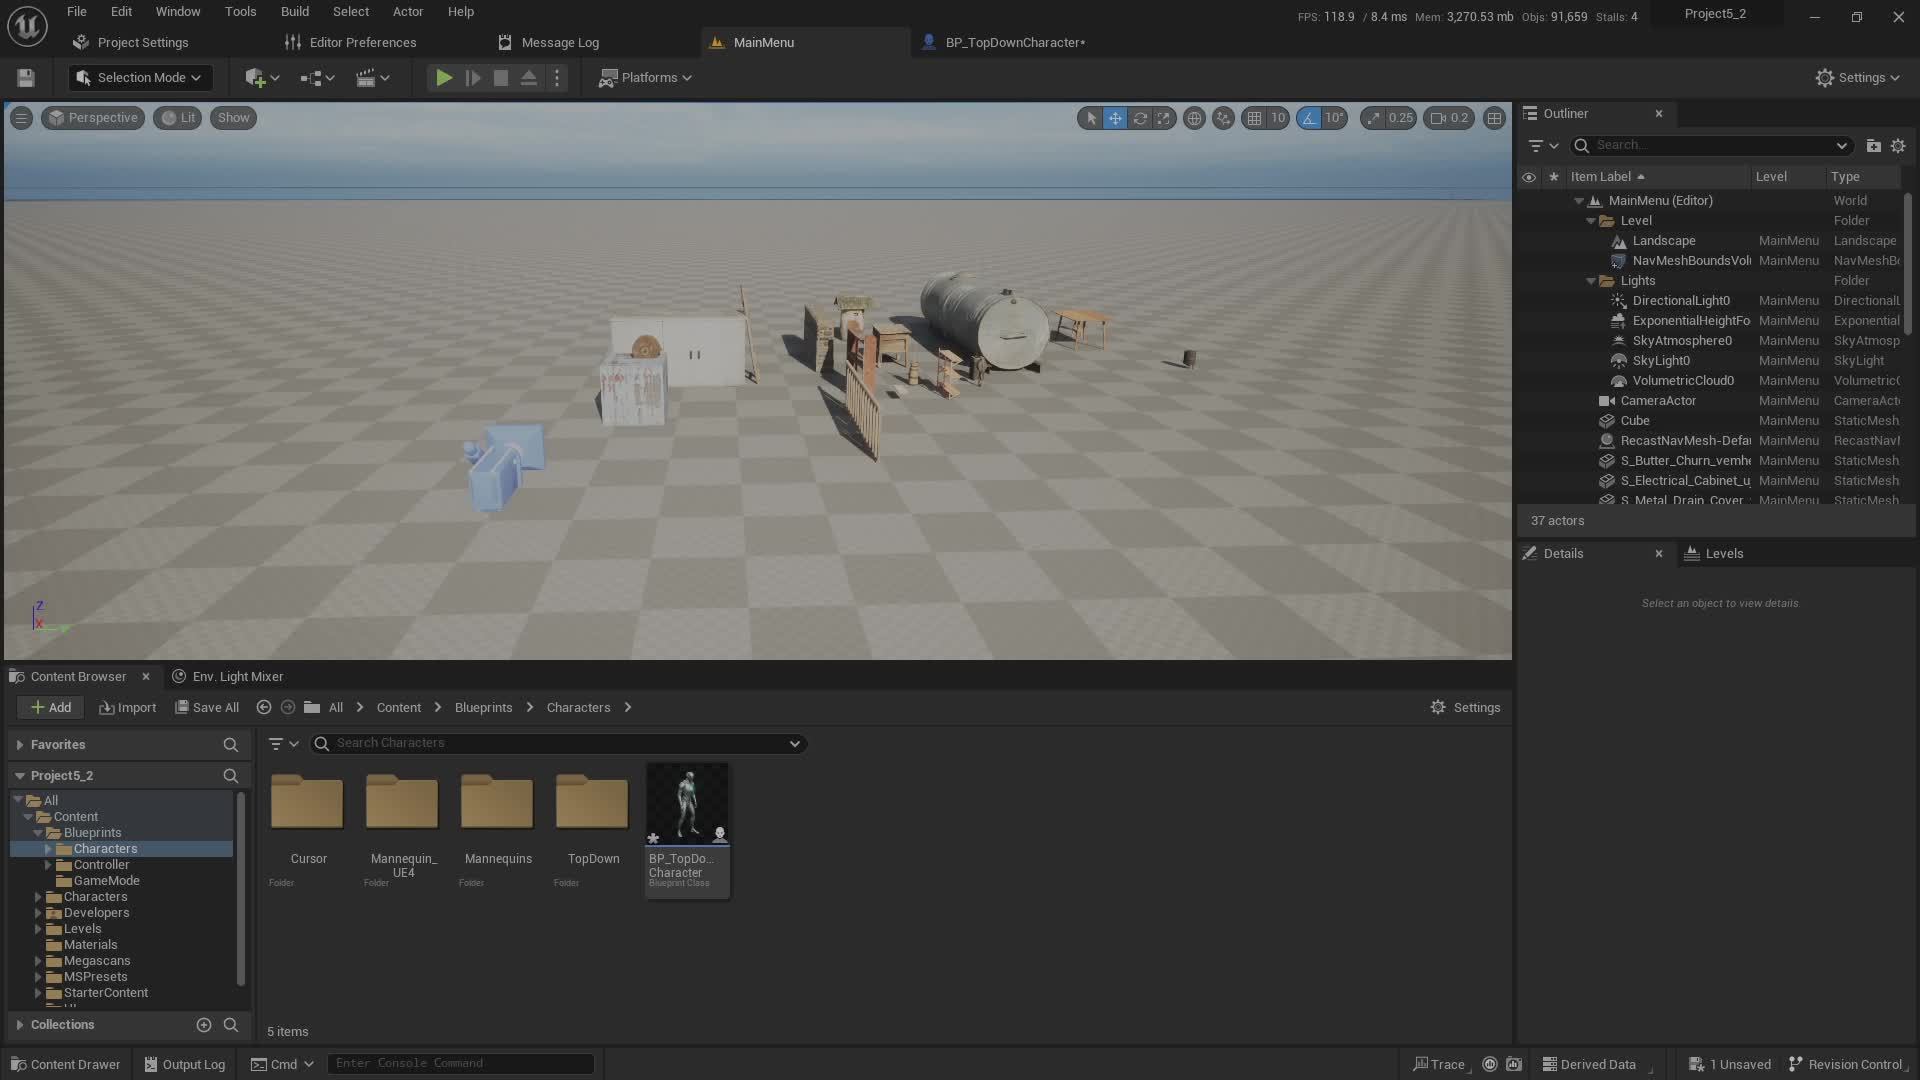This screenshot has height=1080, width=1920.
Task: Select the Rotate tool in the viewport toolbar
Action: 1139,118
